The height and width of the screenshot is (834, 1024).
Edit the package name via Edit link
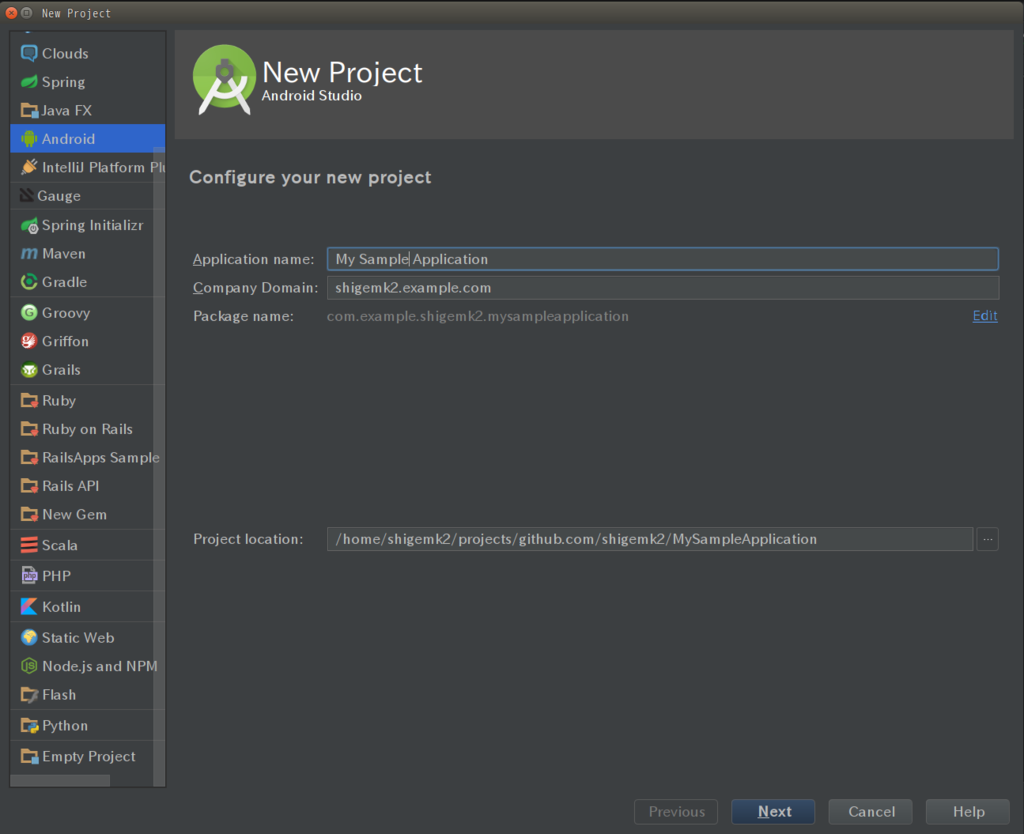point(985,316)
